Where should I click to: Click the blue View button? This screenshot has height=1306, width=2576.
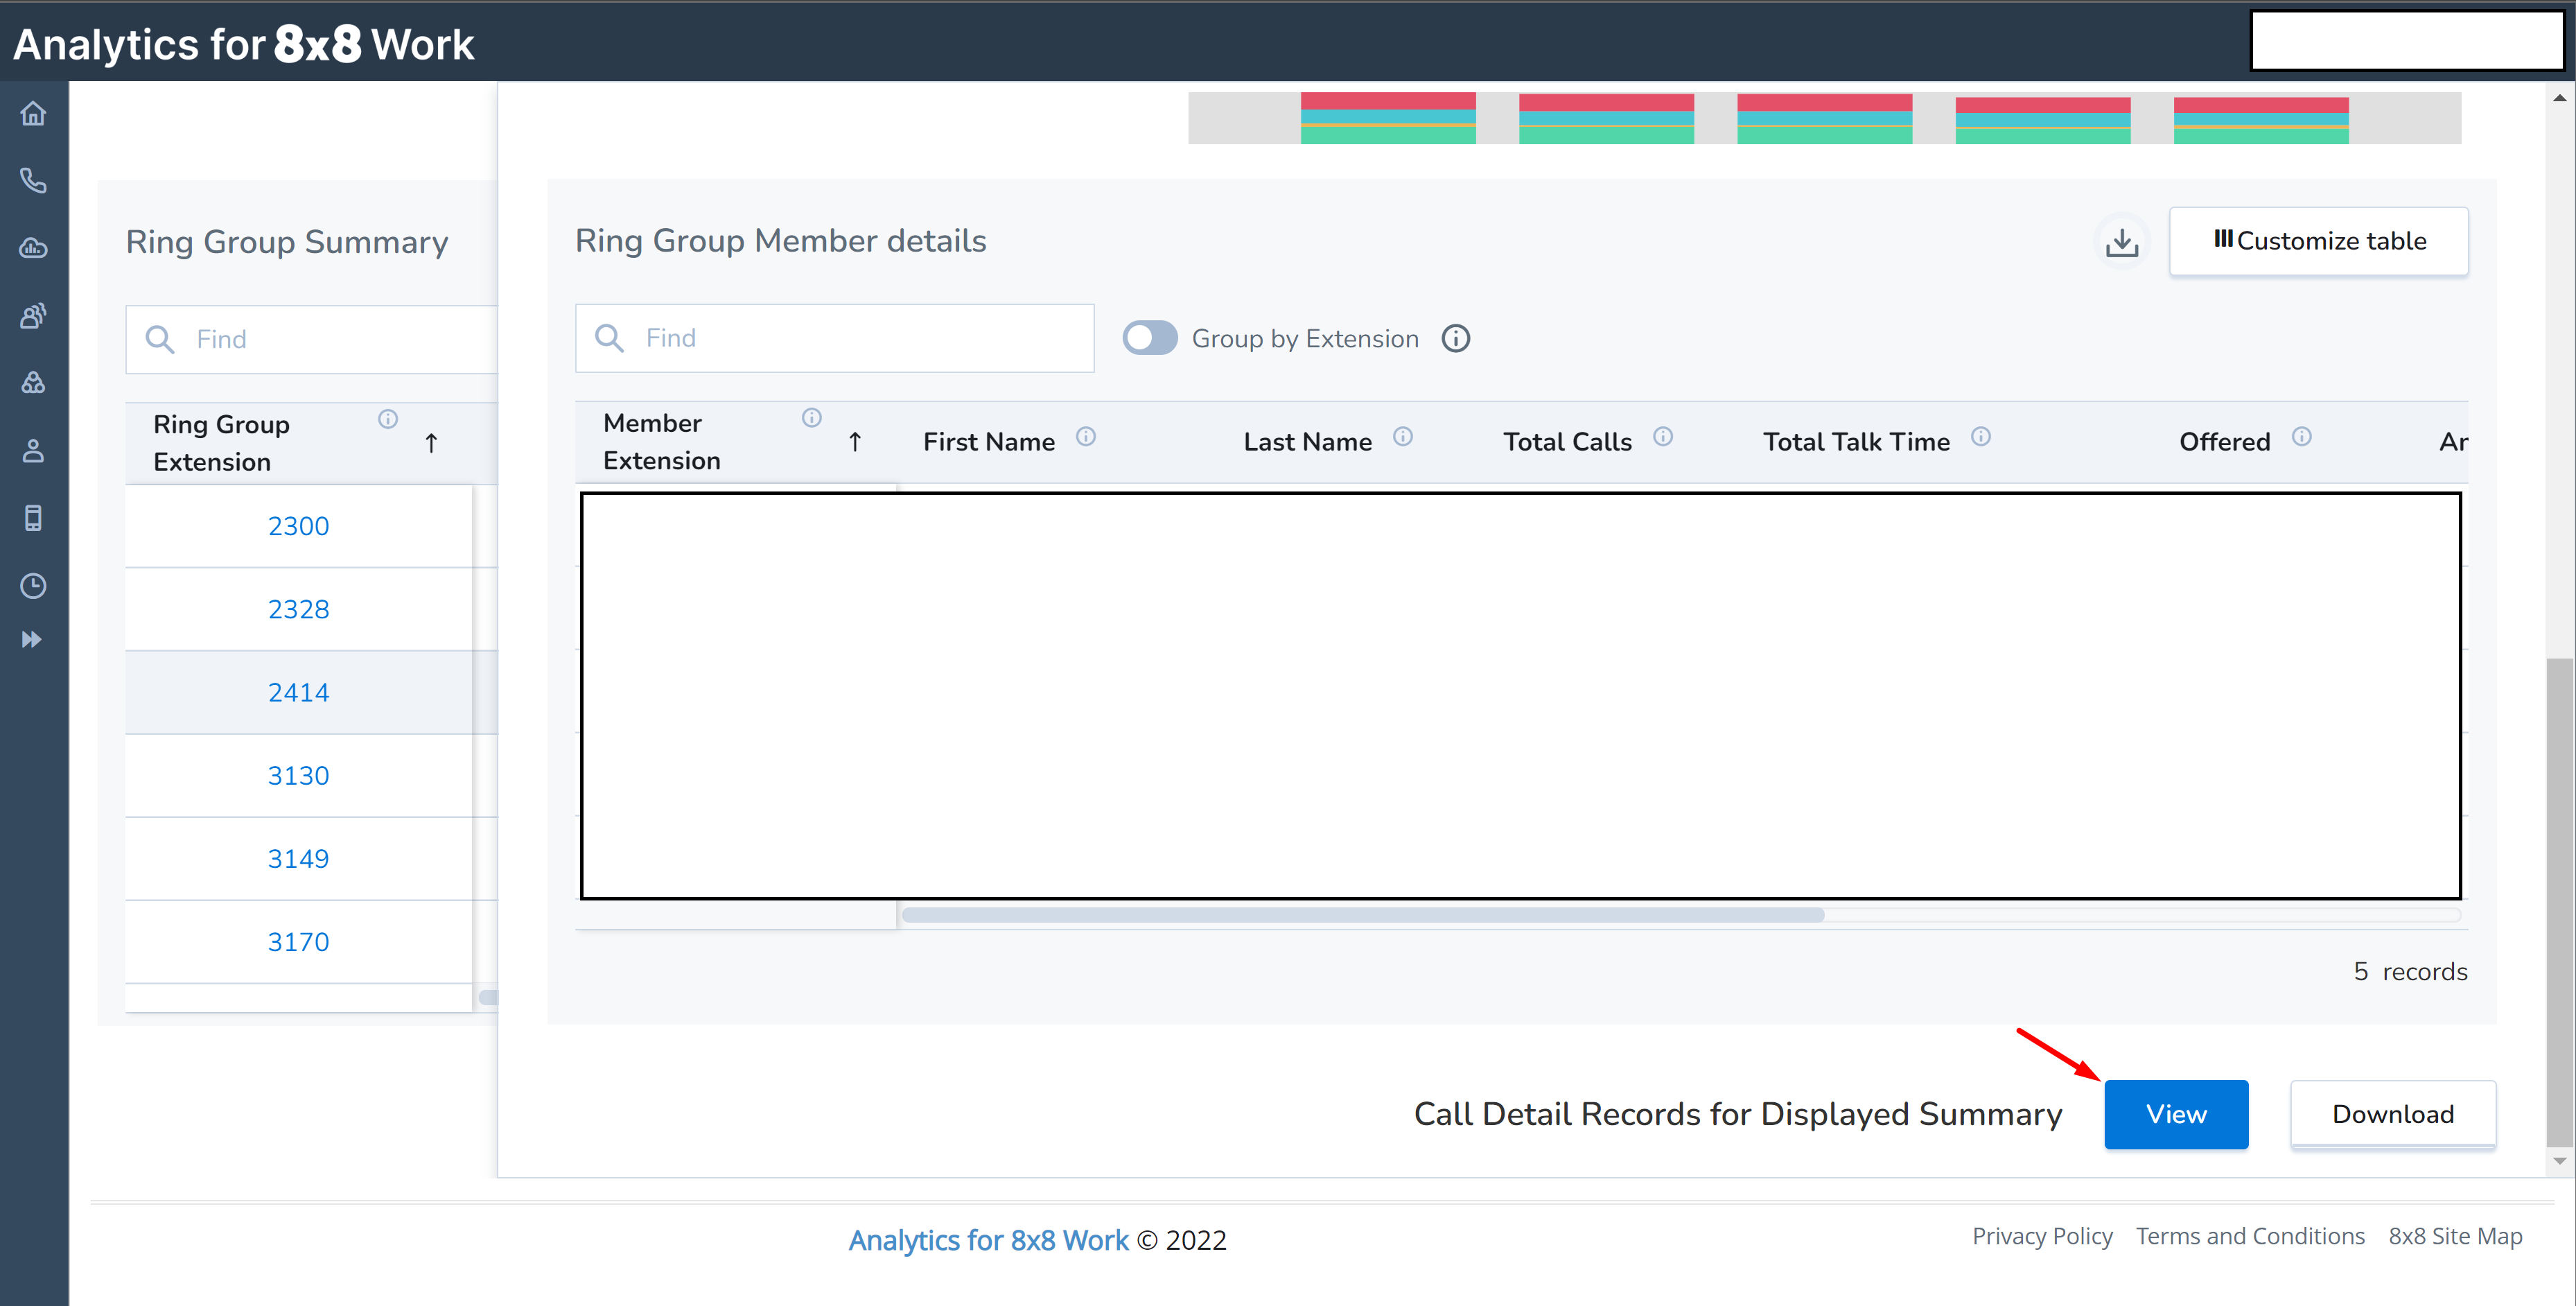(x=2175, y=1114)
